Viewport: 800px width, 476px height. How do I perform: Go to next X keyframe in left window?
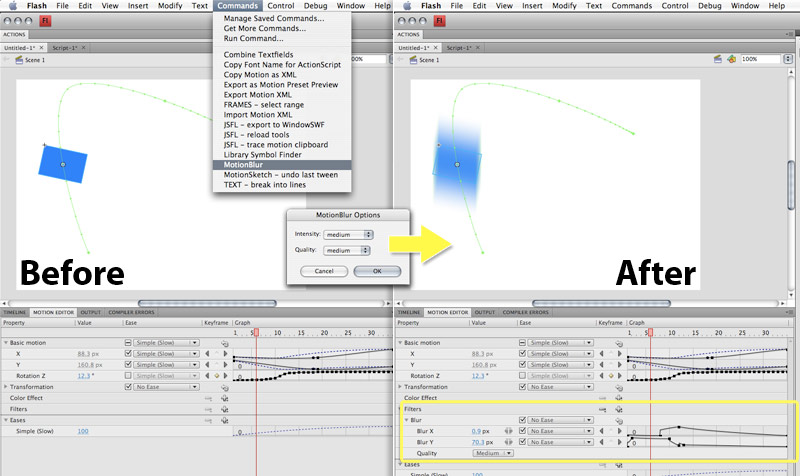point(226,354)
